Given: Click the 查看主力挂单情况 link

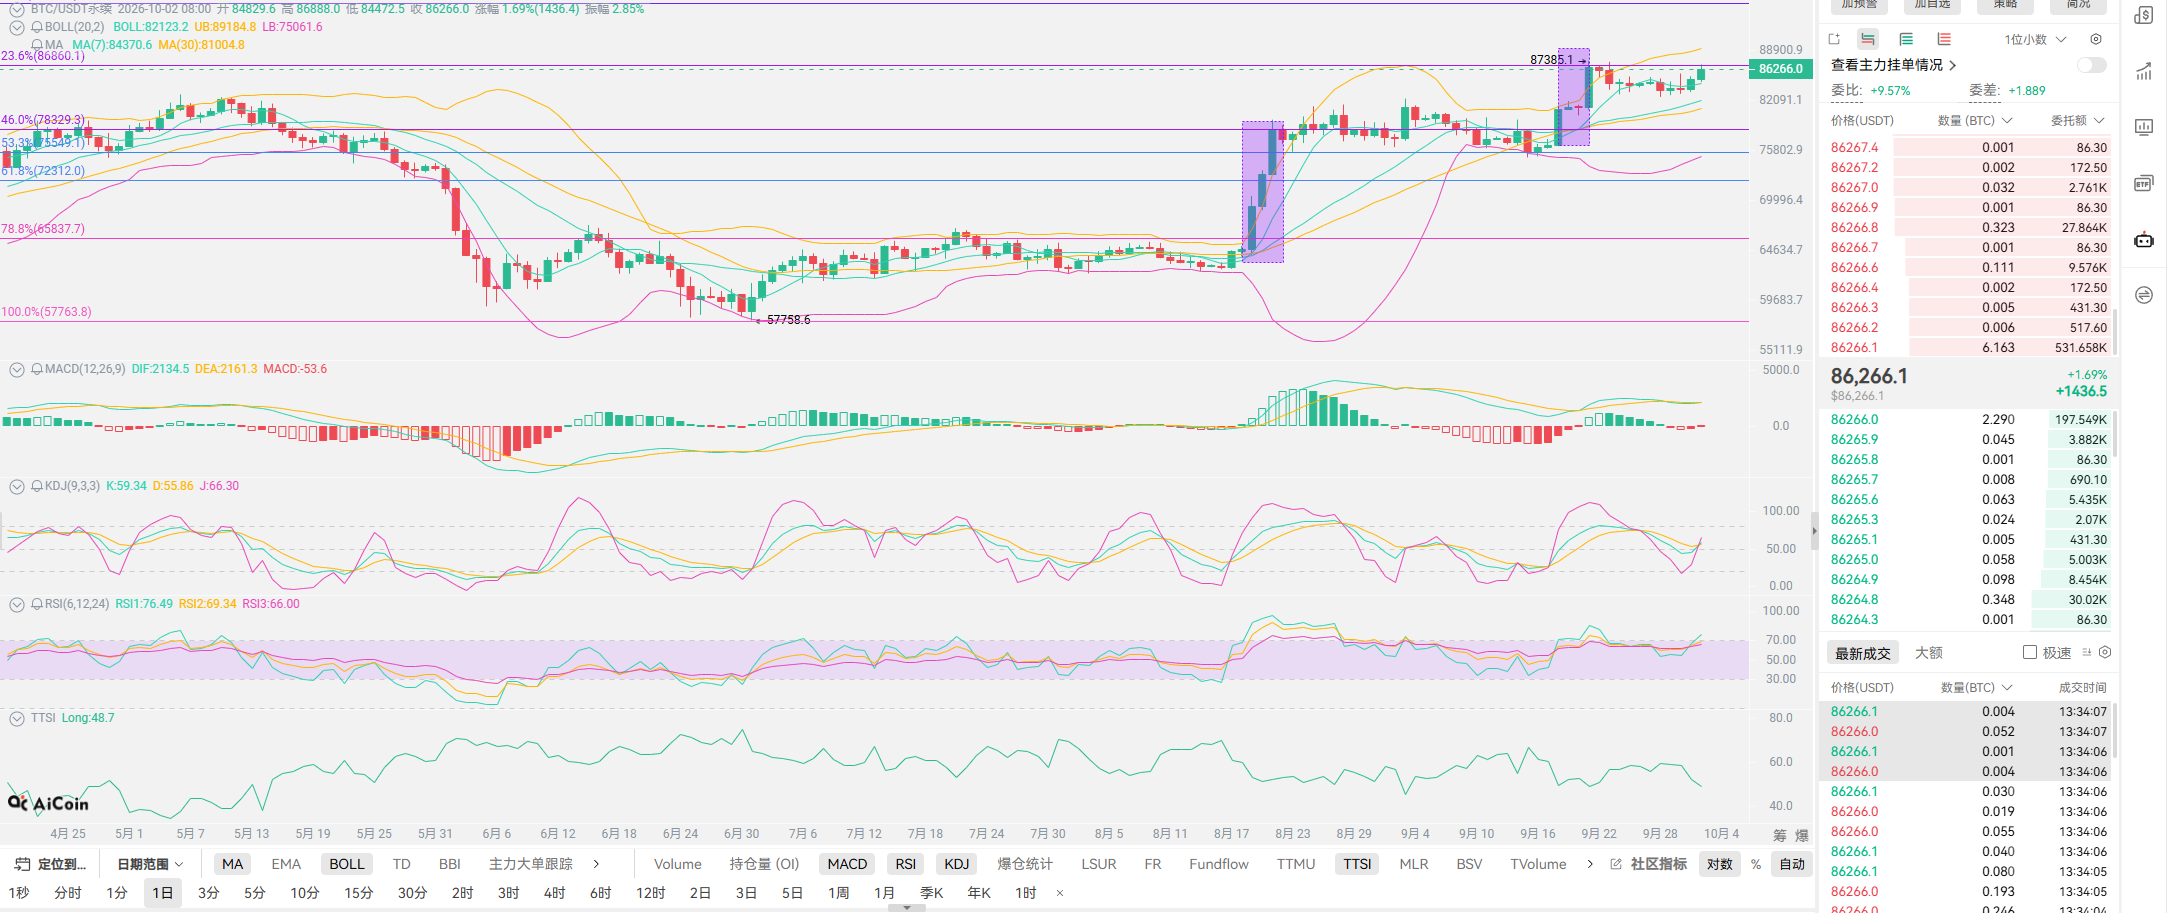Looking at the screenshot, I should pyautogui.click(x=1893, y=65).
